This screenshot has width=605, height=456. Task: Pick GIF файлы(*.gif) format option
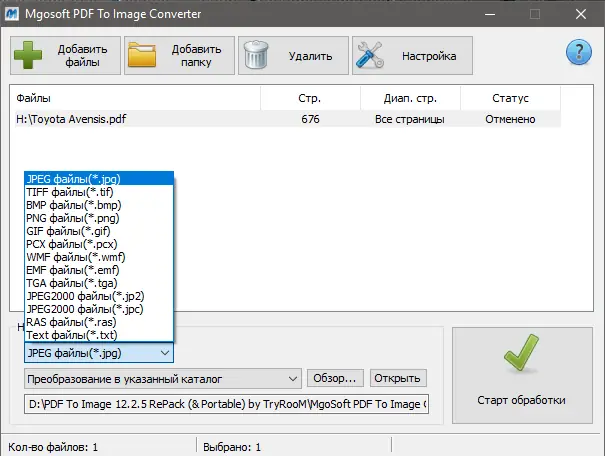[x=99, y=231]
